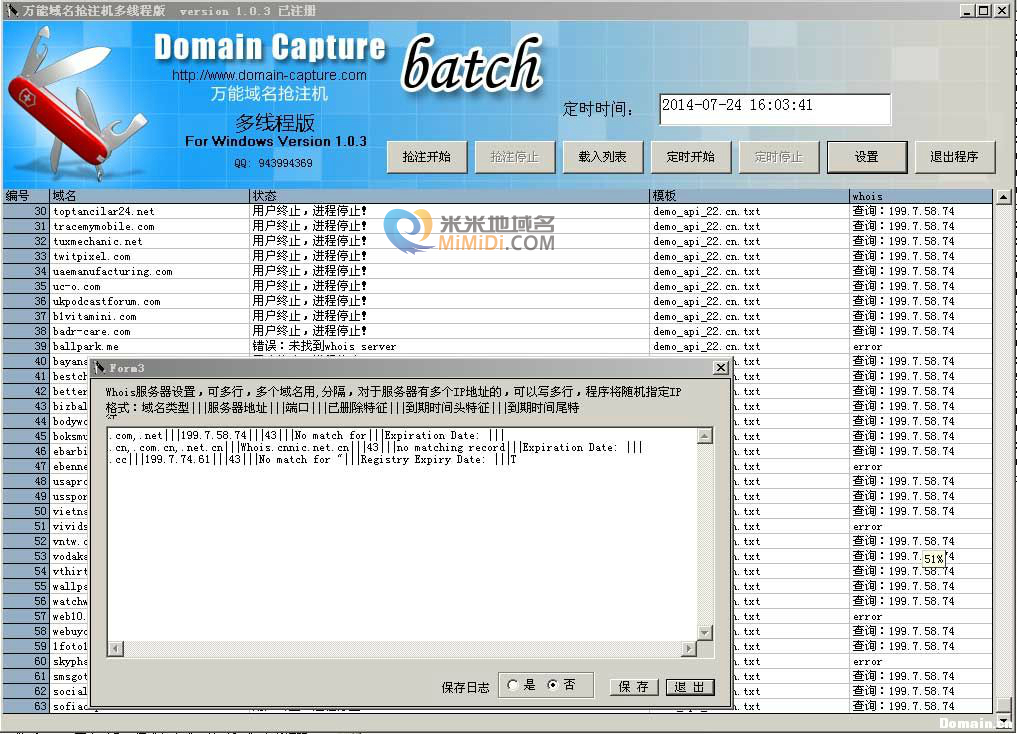Click the 退出 button in Form3
The image size is (1017, 734).
690,687
